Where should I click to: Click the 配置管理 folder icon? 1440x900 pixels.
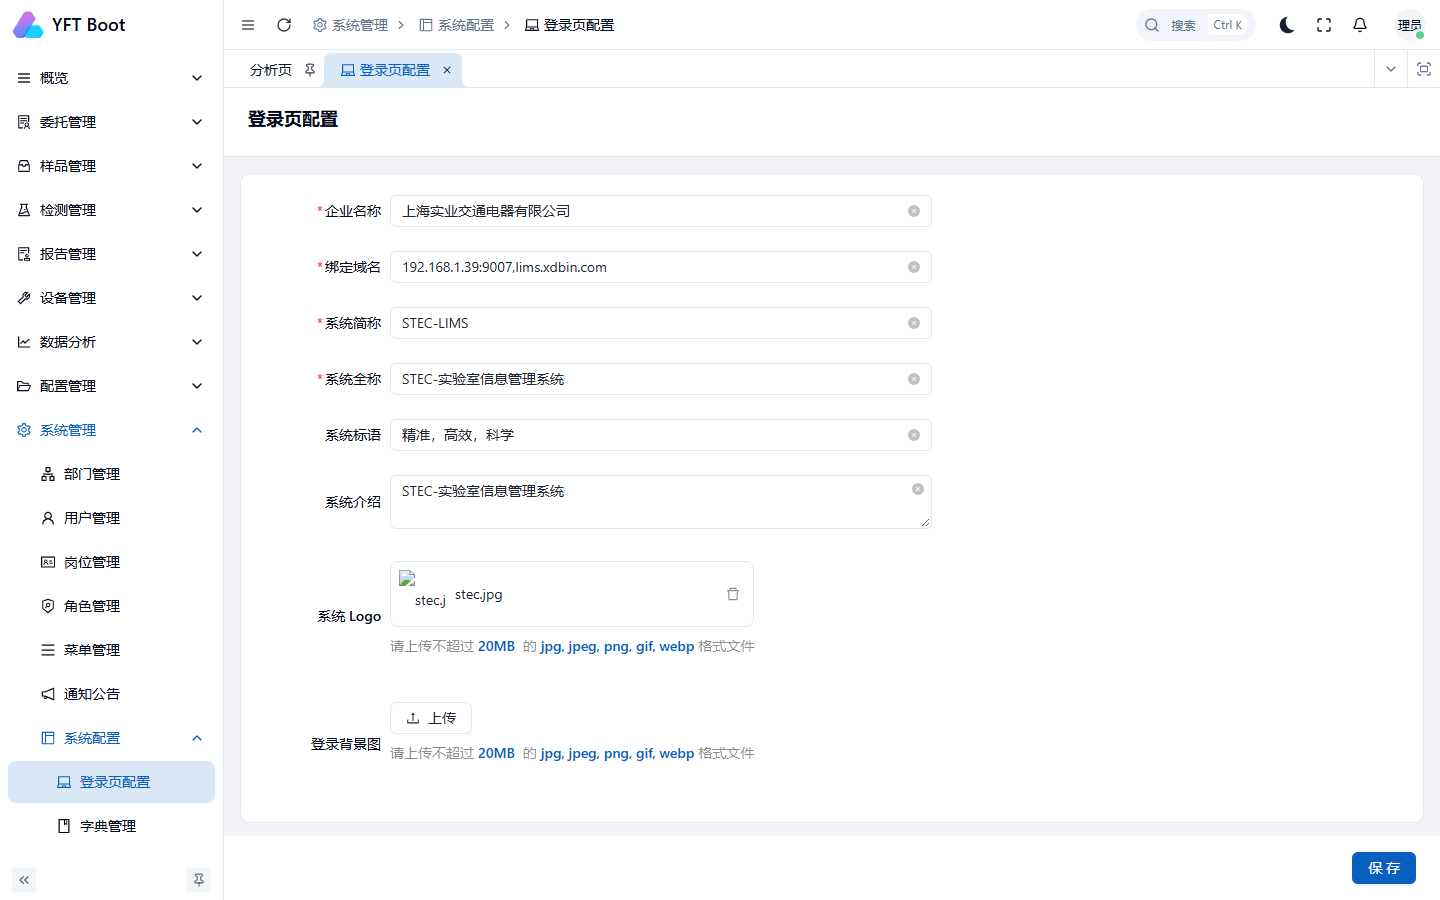24,386
